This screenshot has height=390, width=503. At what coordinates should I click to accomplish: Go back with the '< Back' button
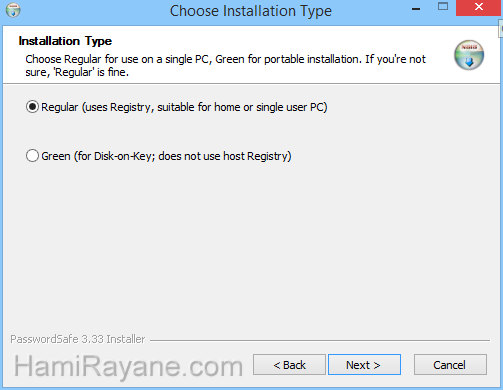coord(289,365)
